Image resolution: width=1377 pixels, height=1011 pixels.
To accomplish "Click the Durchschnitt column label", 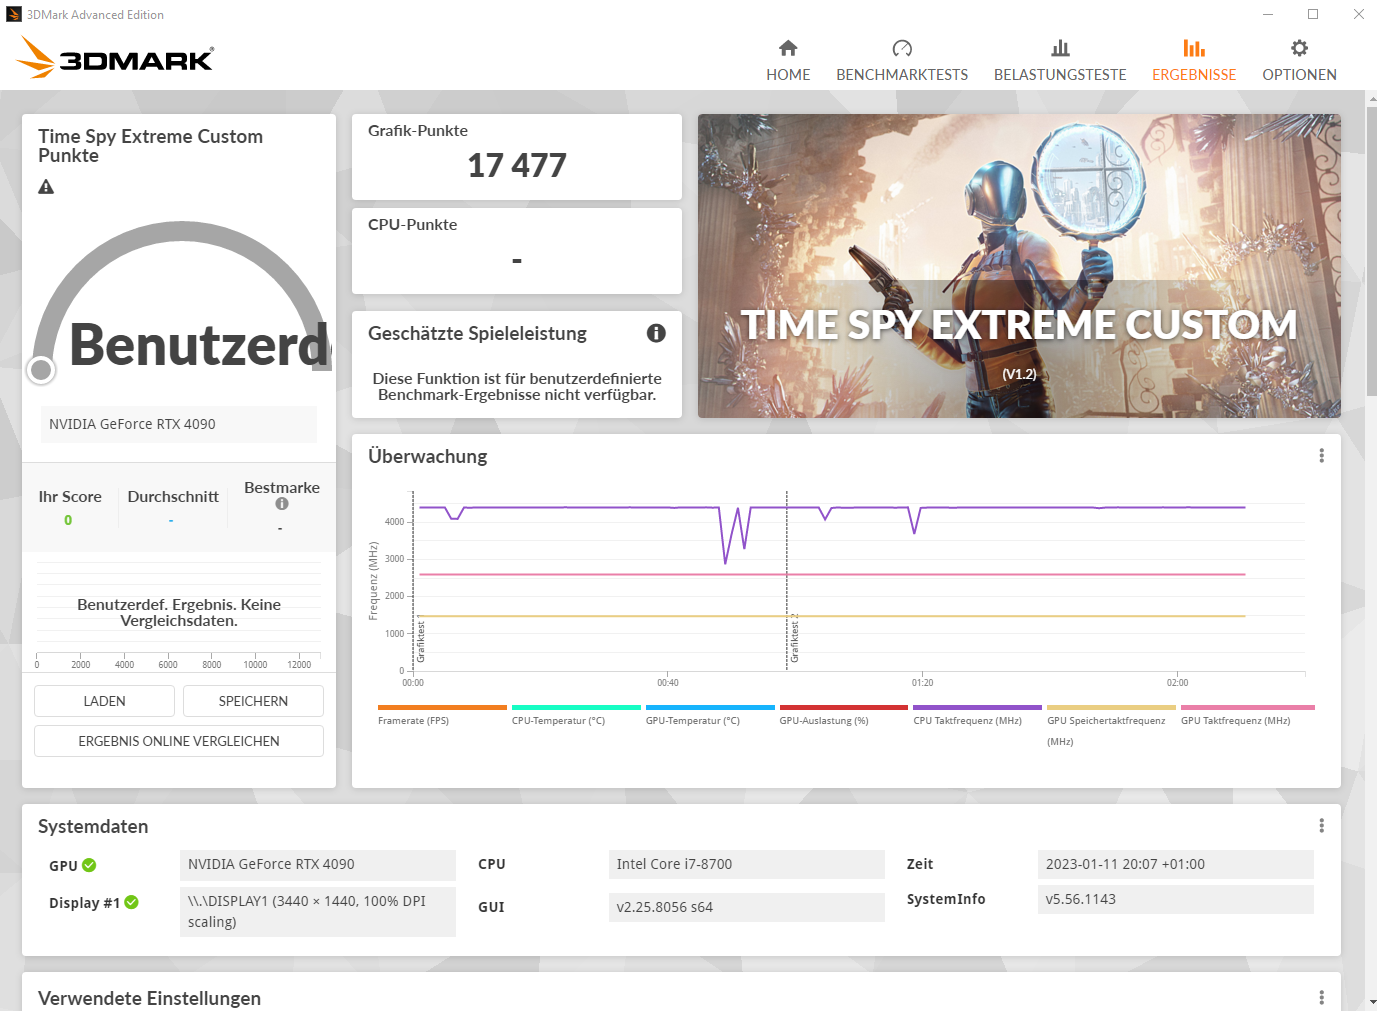I will (x=173, y=496).
